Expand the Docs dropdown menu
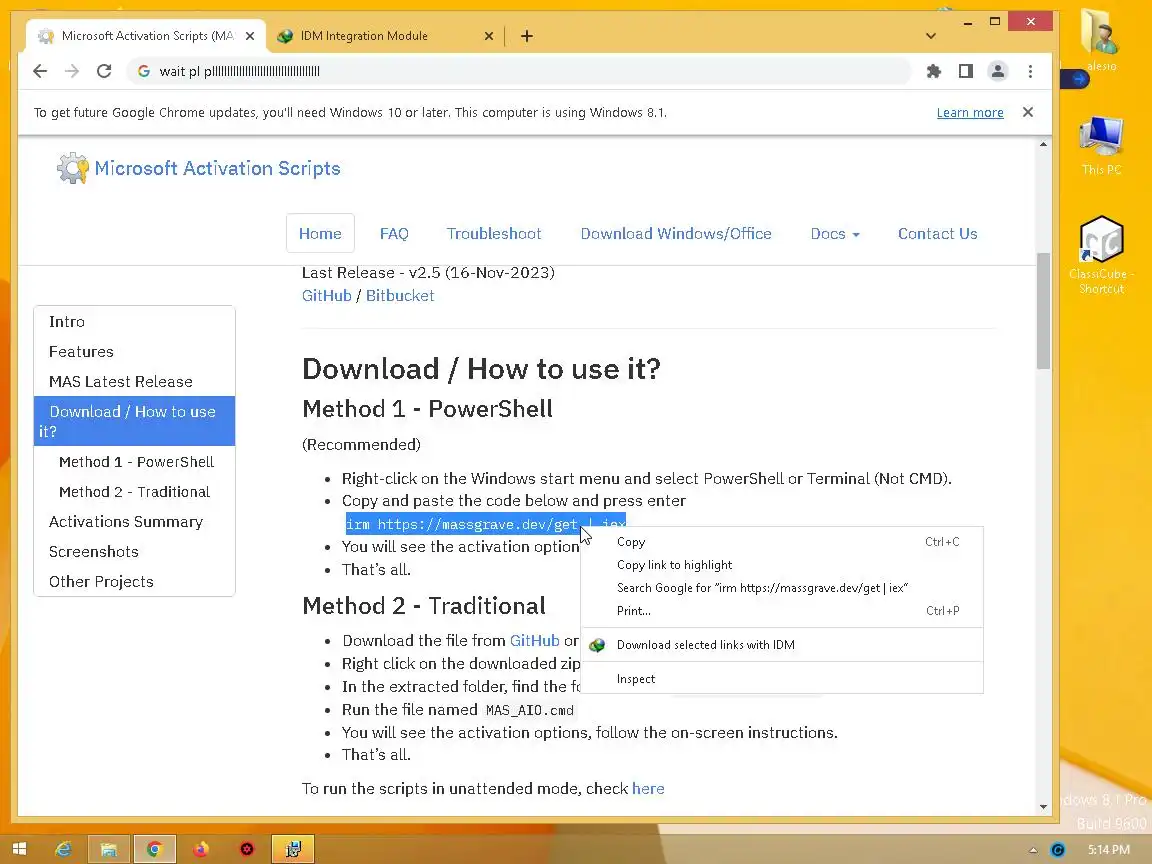This screenshot has height=864, width=1152. tap(835, 234)
